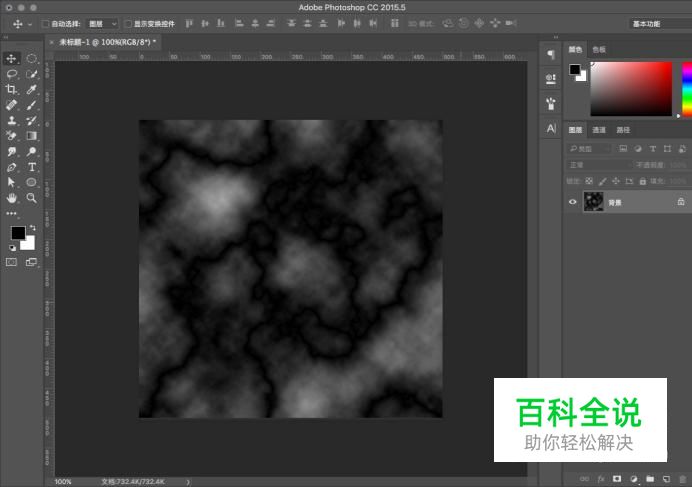692x487 pixels.
Task: Select the Eraser tool
Action: [11, 136]
